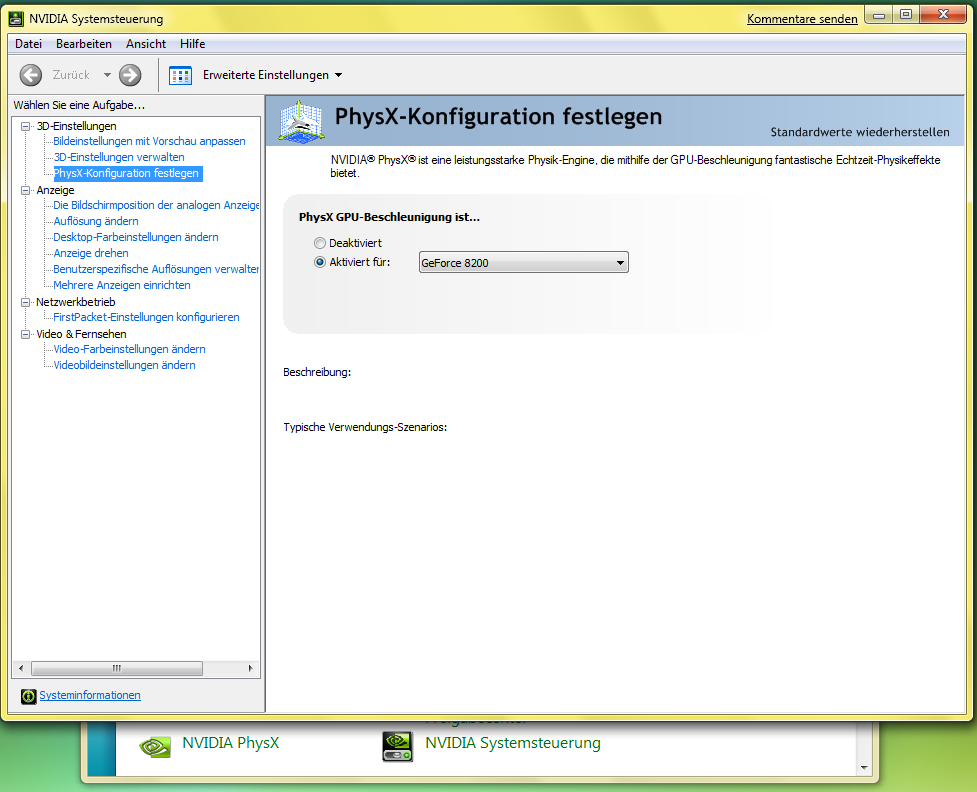Click the task tree horizontal scrollbar thumb
Viewport: 977px width, 792px height.
click(x=117, y=669)
